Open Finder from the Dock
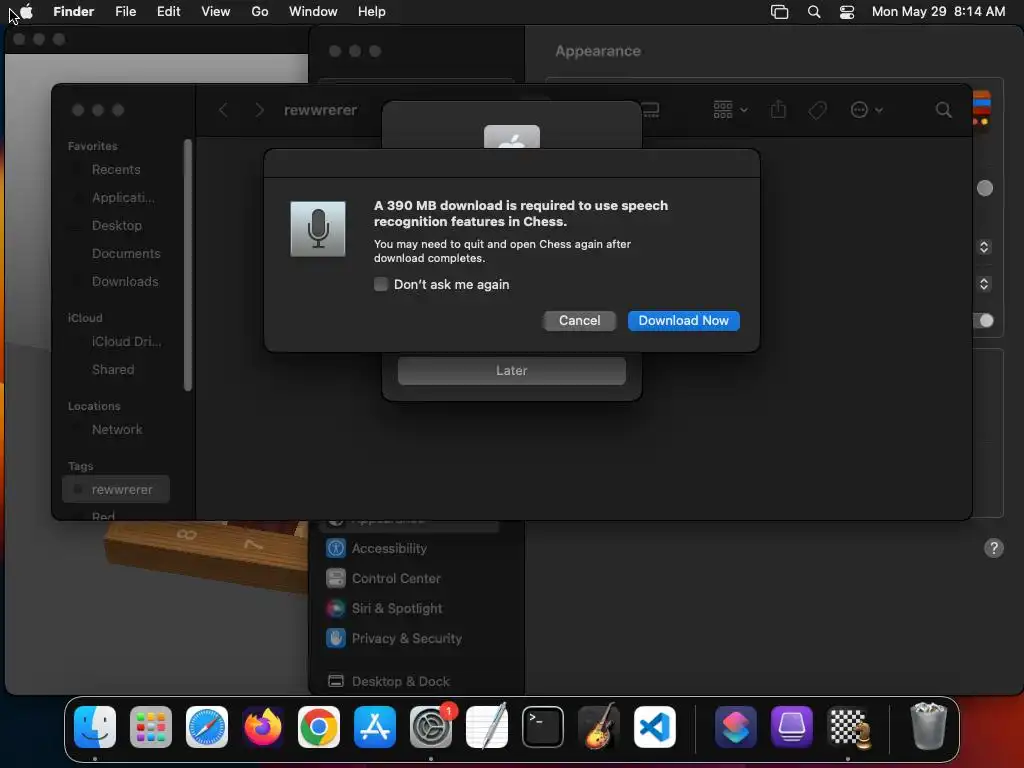Viewport: 1024px width, 768px height. (x=95, y=727)
